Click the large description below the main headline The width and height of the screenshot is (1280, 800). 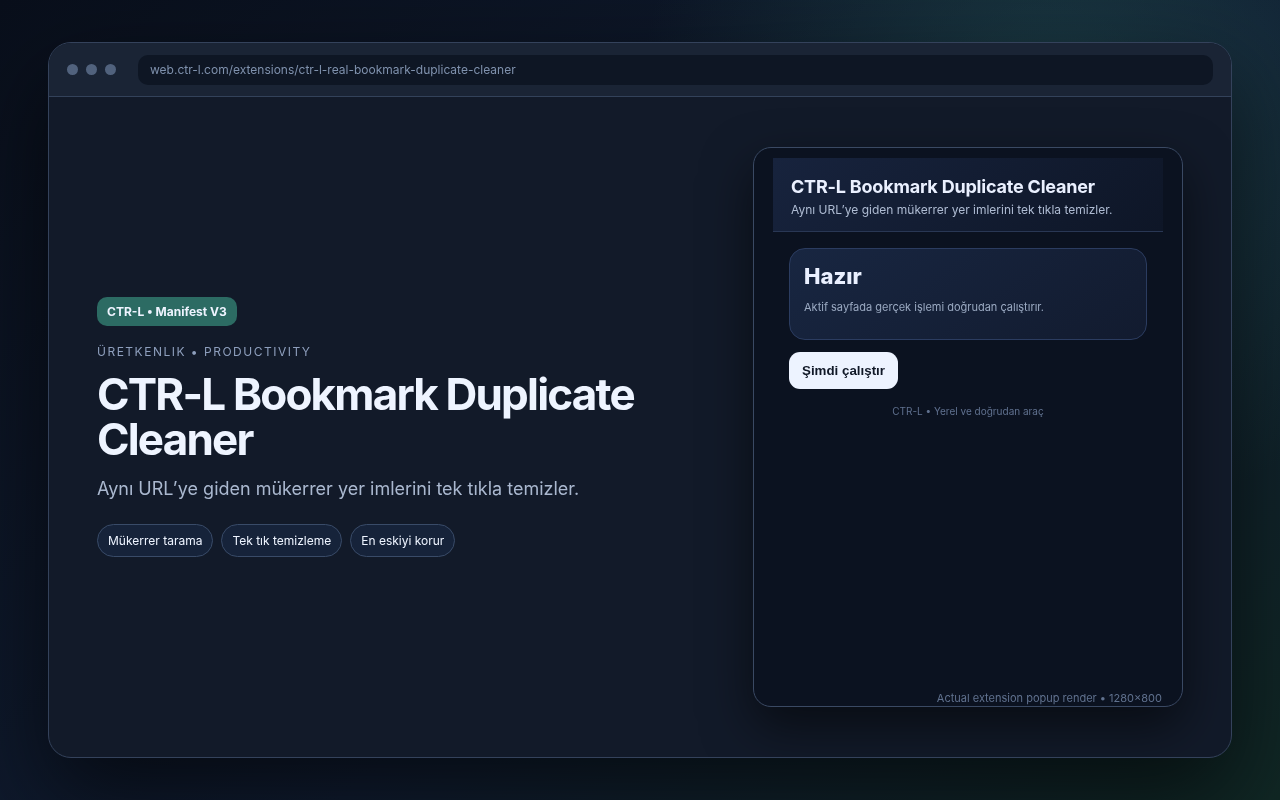coord(338,489)
